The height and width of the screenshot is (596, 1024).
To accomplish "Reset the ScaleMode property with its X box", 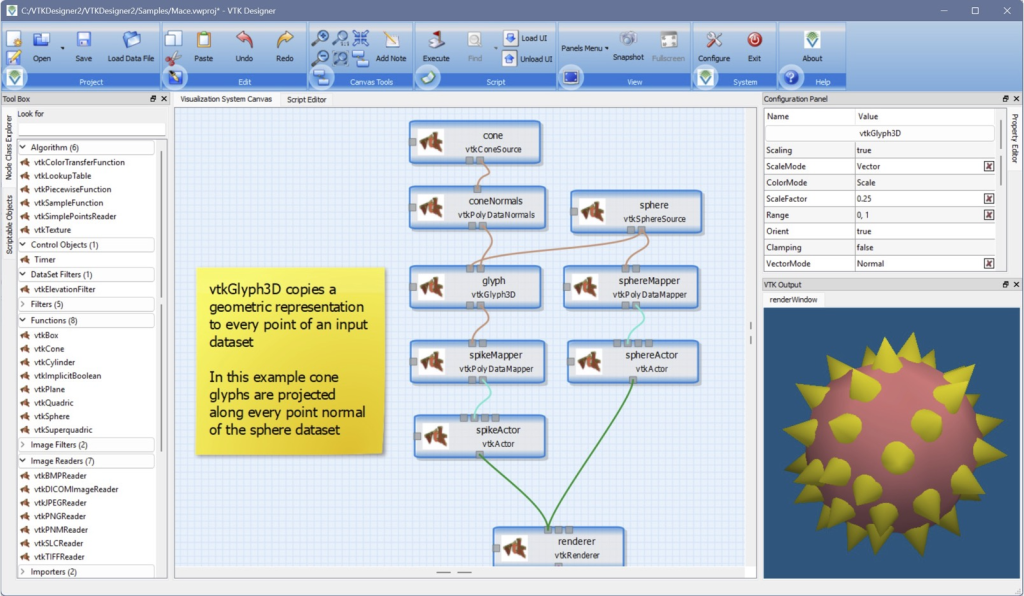I will click(988, 167).
